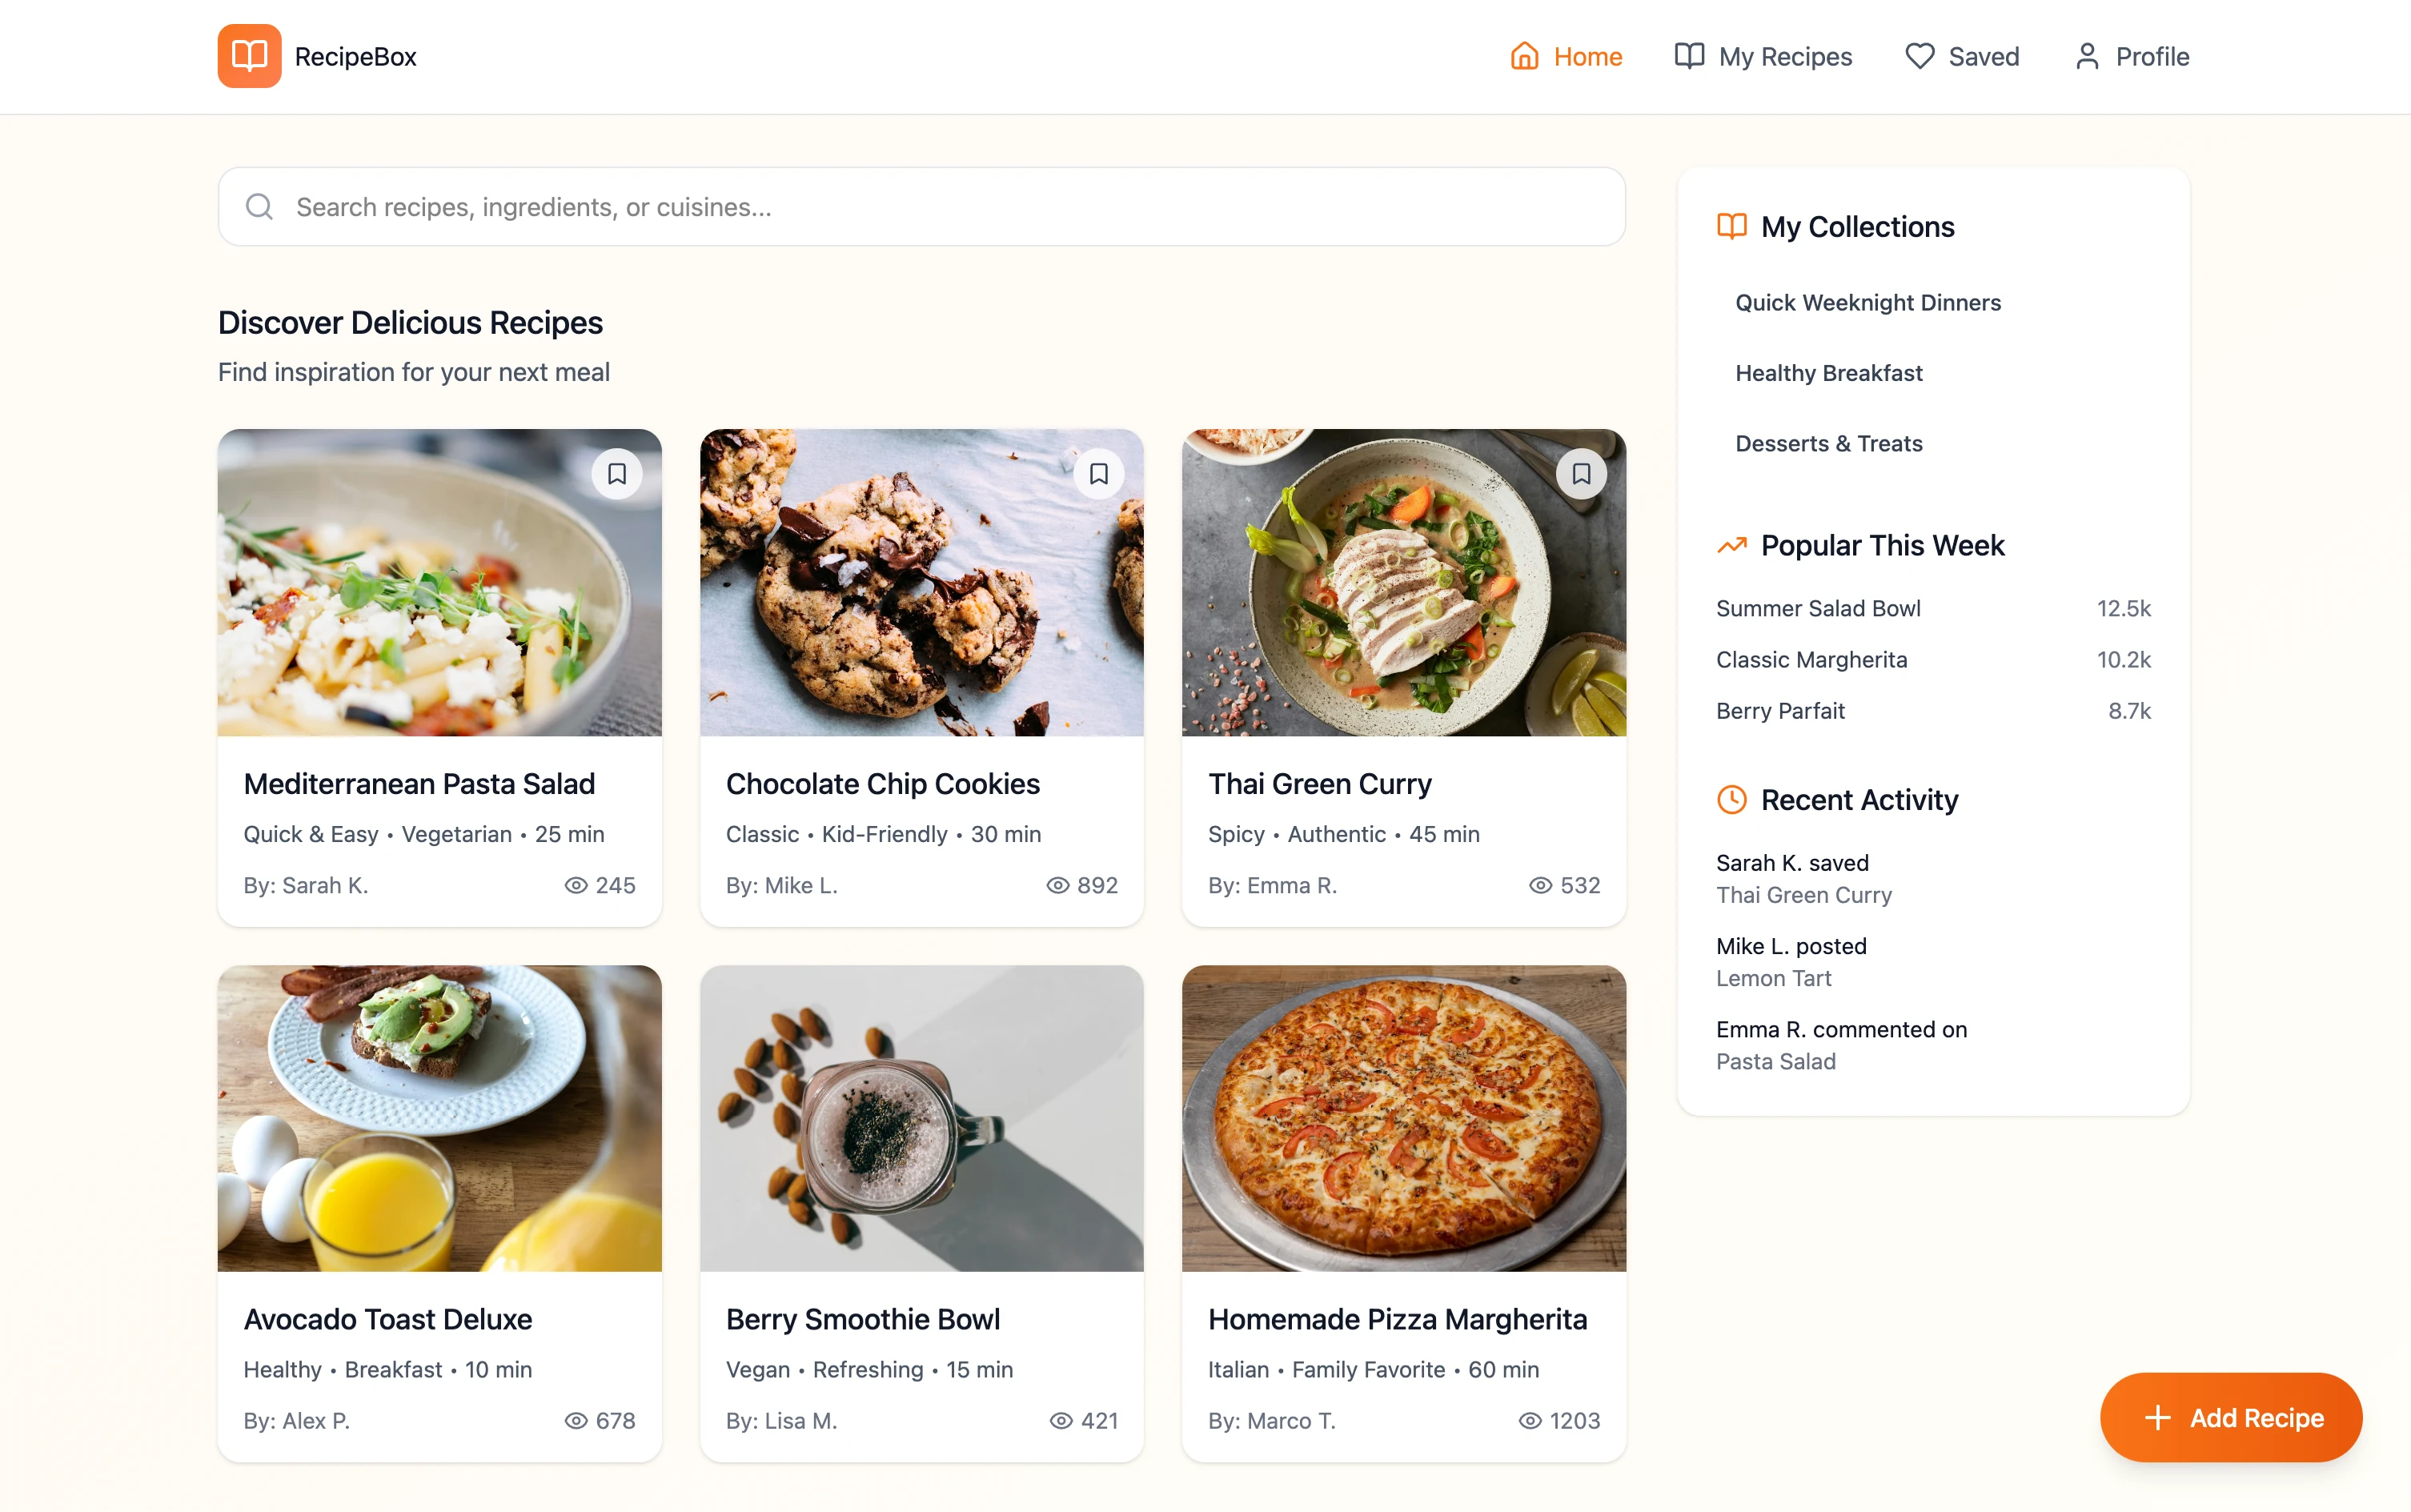Save Thai Green Curry with bookmark
The width and height of the screenshot is (2411, 1512).
[1580, 474]
